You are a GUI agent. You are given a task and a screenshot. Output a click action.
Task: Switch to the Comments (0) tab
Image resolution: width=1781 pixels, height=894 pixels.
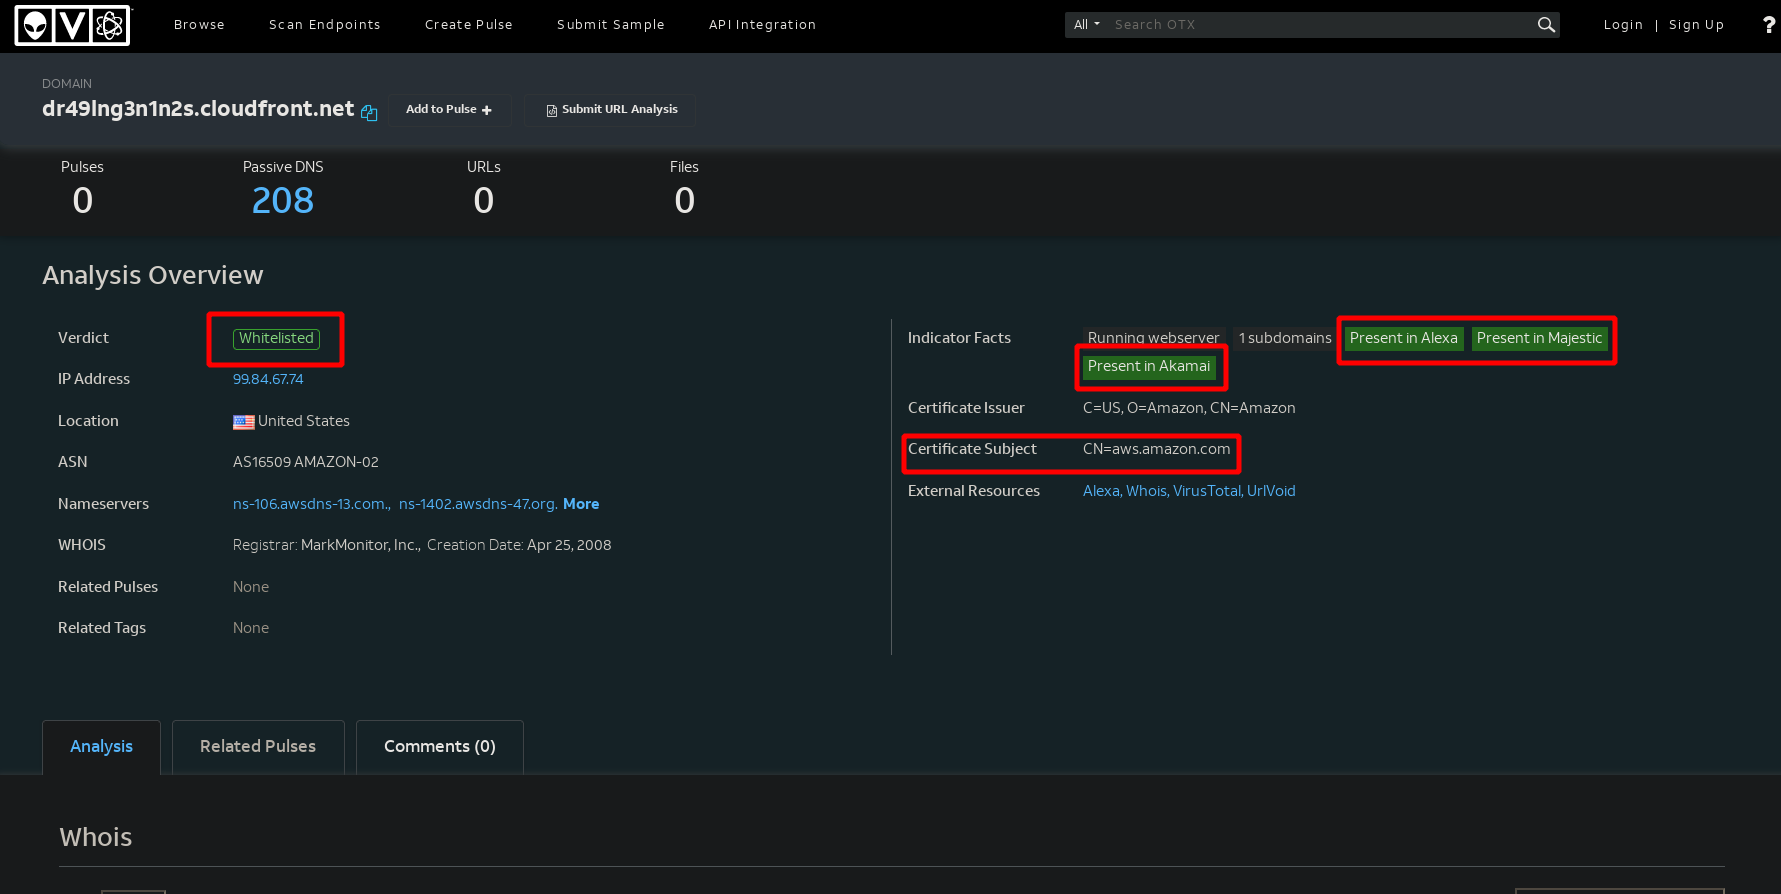click(x=440, y=747)
